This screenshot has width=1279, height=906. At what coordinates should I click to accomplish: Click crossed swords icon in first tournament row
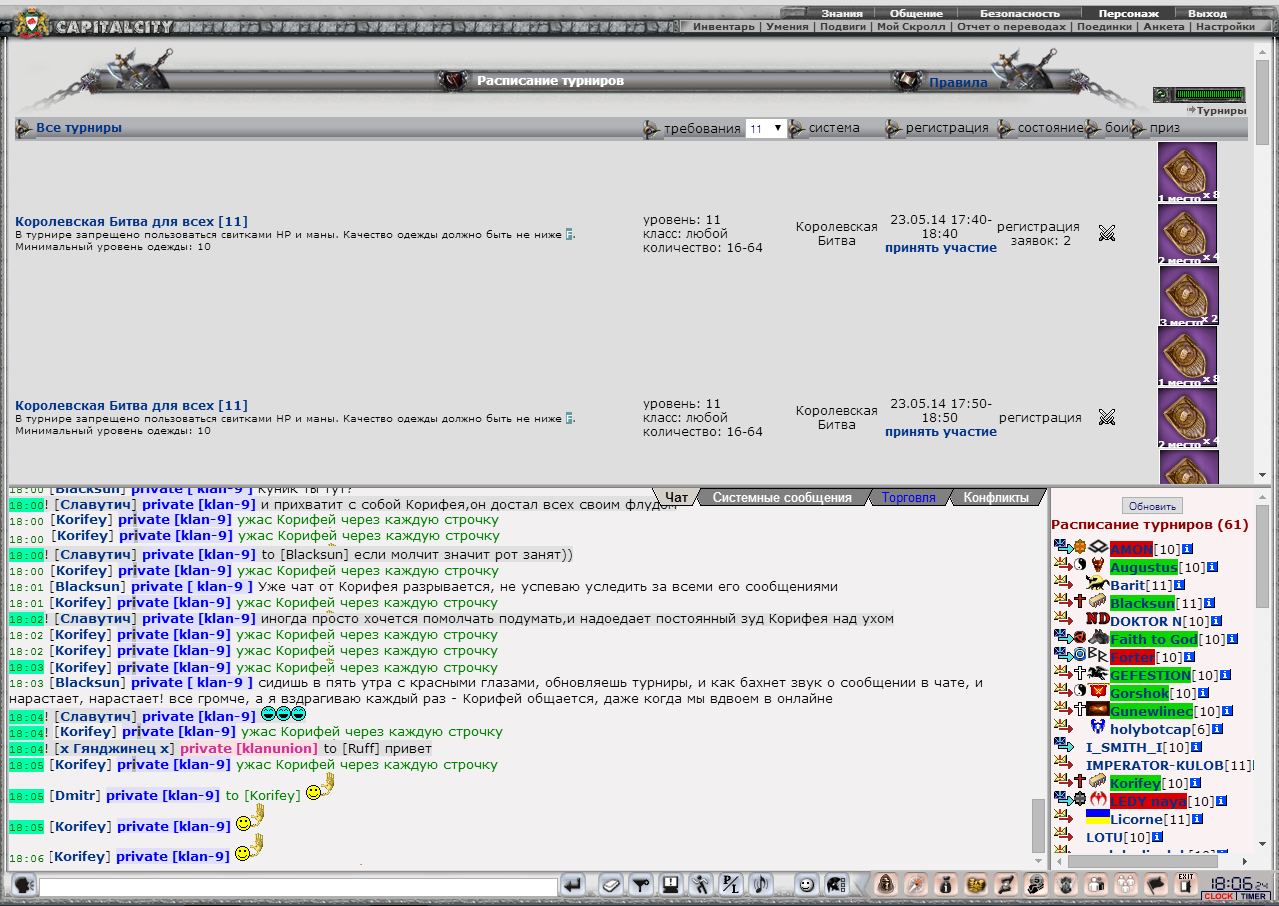coord(1107,233)
